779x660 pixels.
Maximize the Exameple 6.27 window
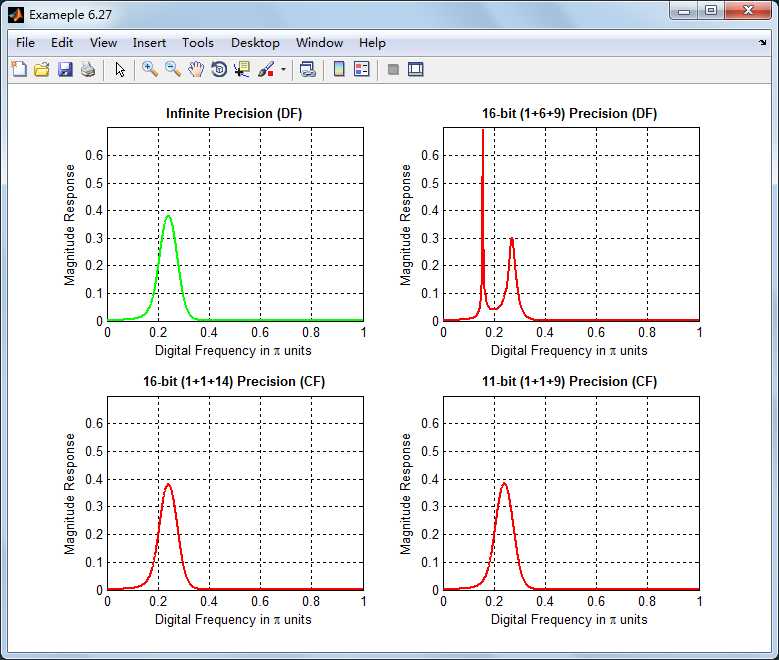coord(711,11)
